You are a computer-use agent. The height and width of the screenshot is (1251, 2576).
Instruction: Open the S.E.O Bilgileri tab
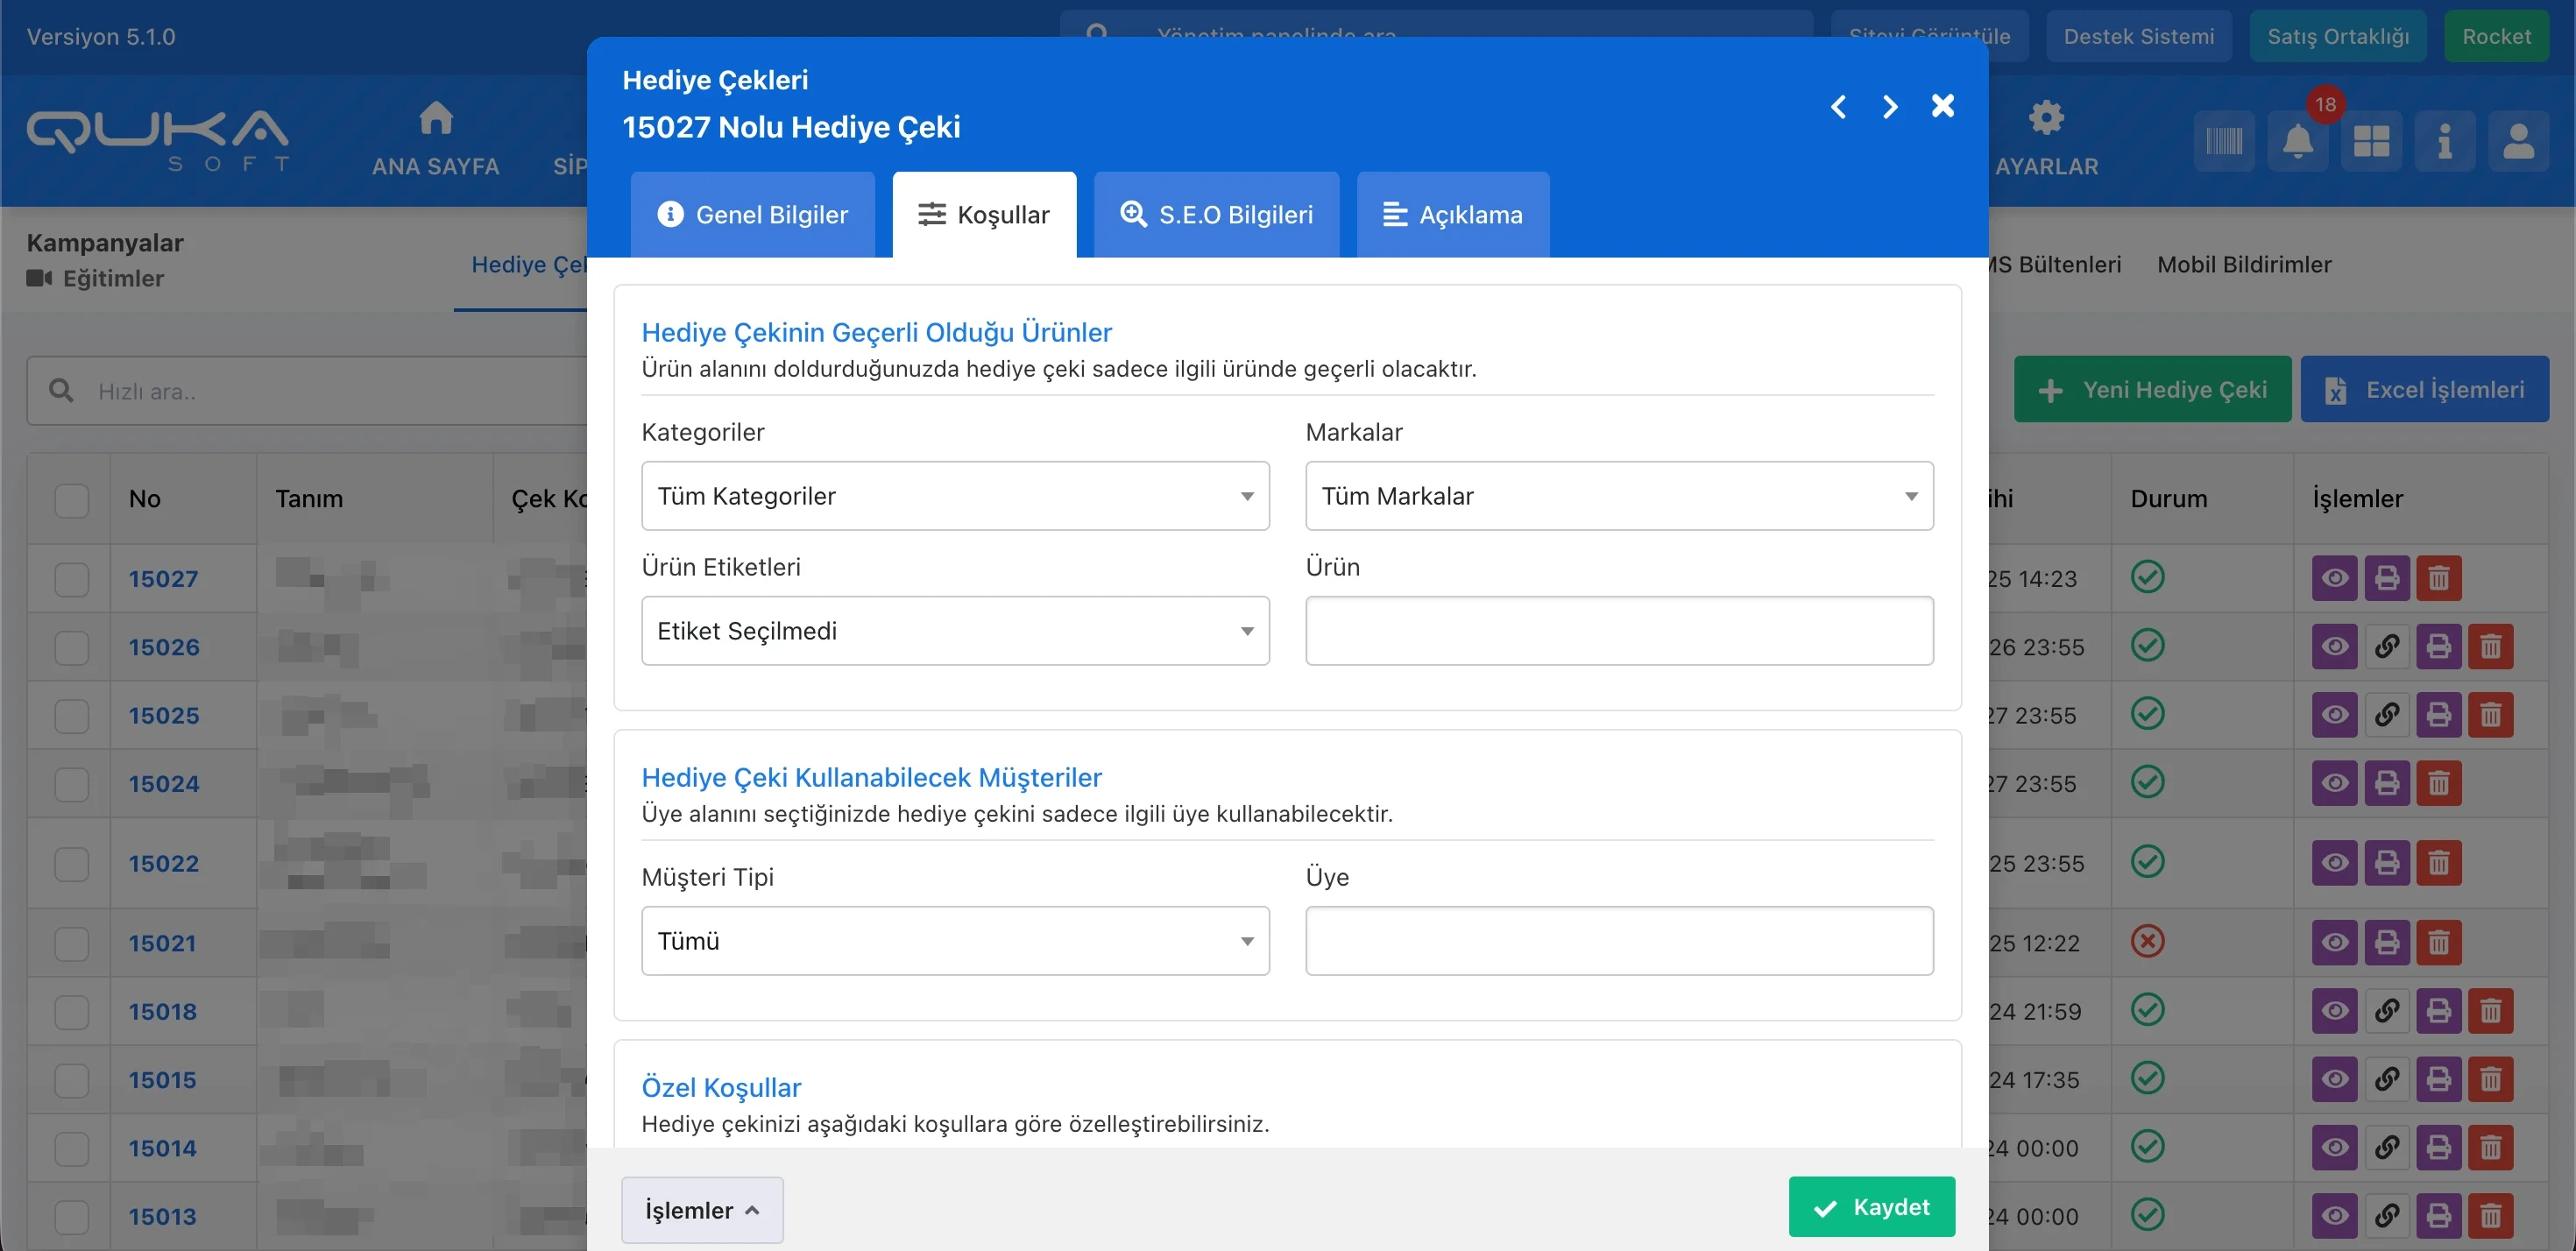[x=1216, y=215]
